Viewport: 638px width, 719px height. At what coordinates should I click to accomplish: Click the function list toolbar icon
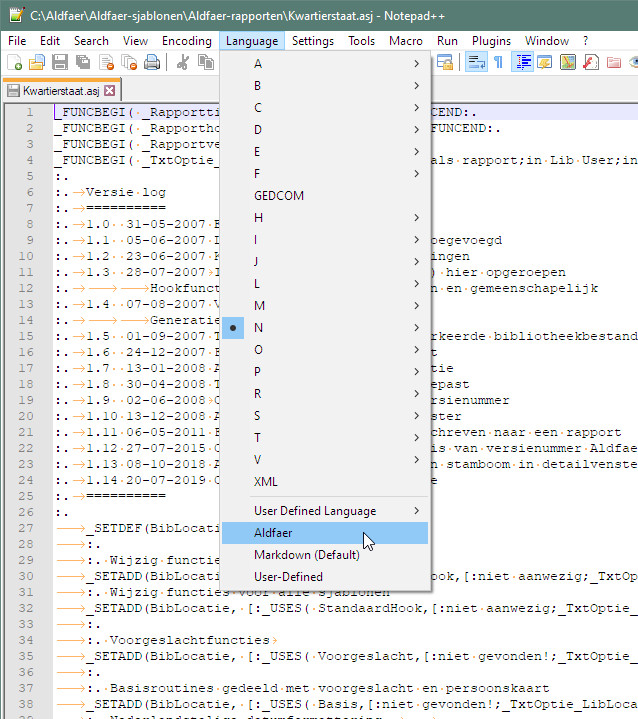tap(591, 62)
